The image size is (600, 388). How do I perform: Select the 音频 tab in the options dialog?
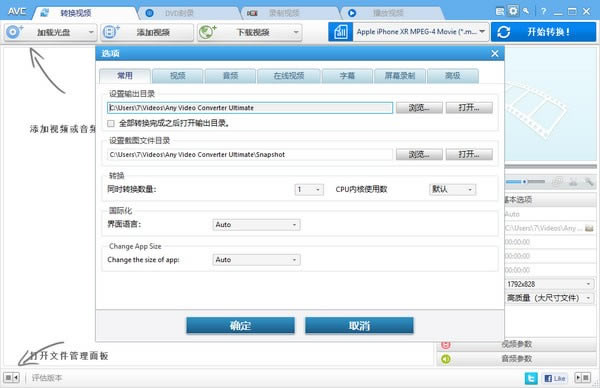(x=230, y=76)
